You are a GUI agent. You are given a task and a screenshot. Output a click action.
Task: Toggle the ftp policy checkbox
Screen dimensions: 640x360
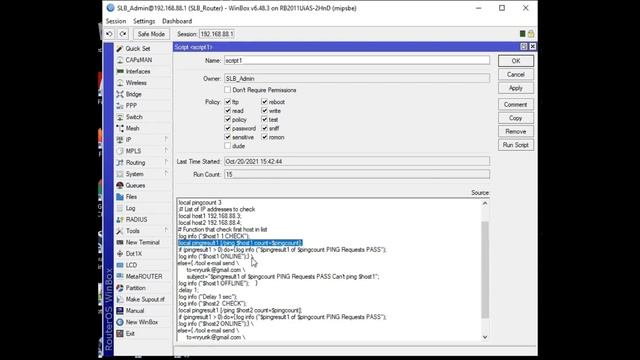pos(228,102)
